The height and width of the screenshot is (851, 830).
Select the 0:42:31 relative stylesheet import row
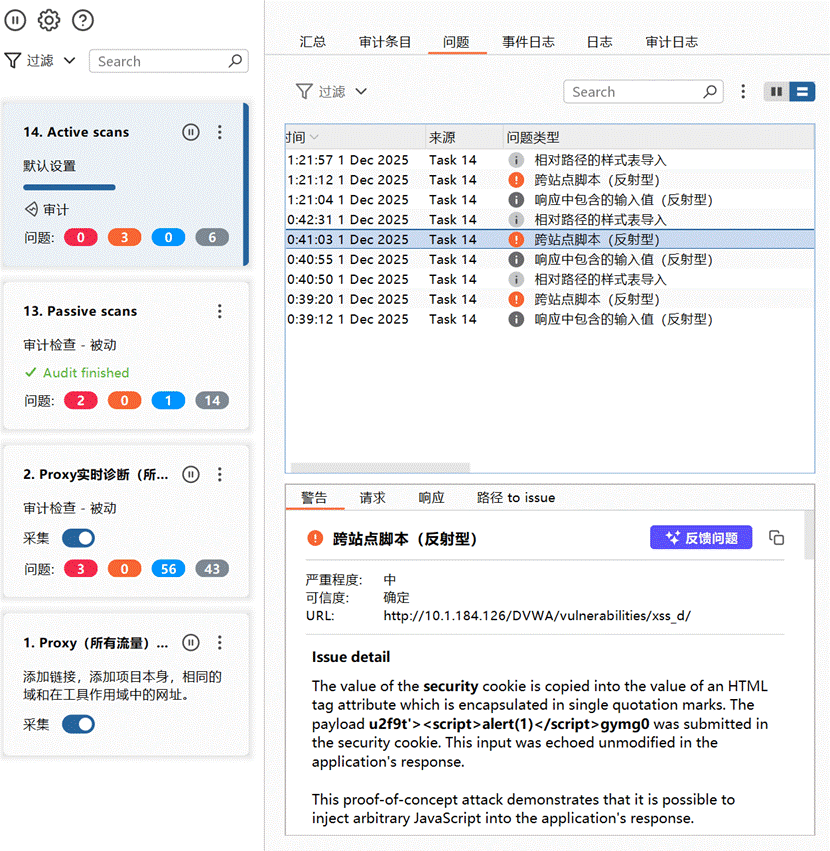(x=550, y=220)
